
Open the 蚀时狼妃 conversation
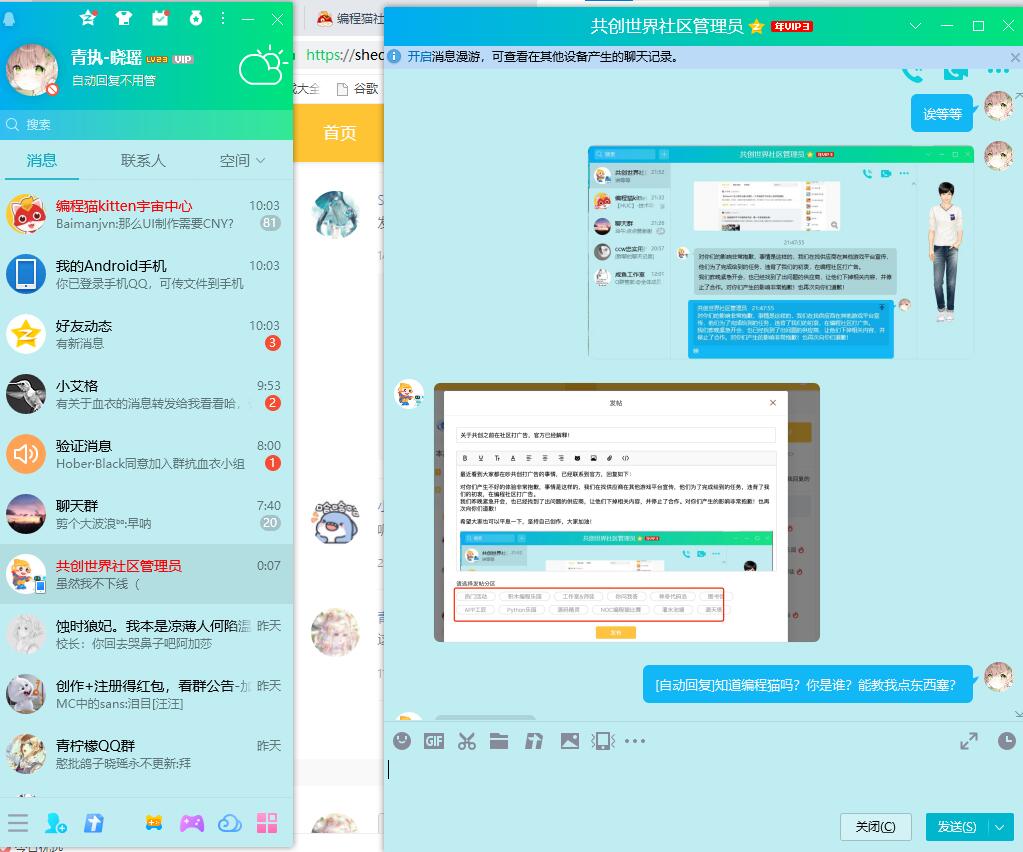coord(146,634)
